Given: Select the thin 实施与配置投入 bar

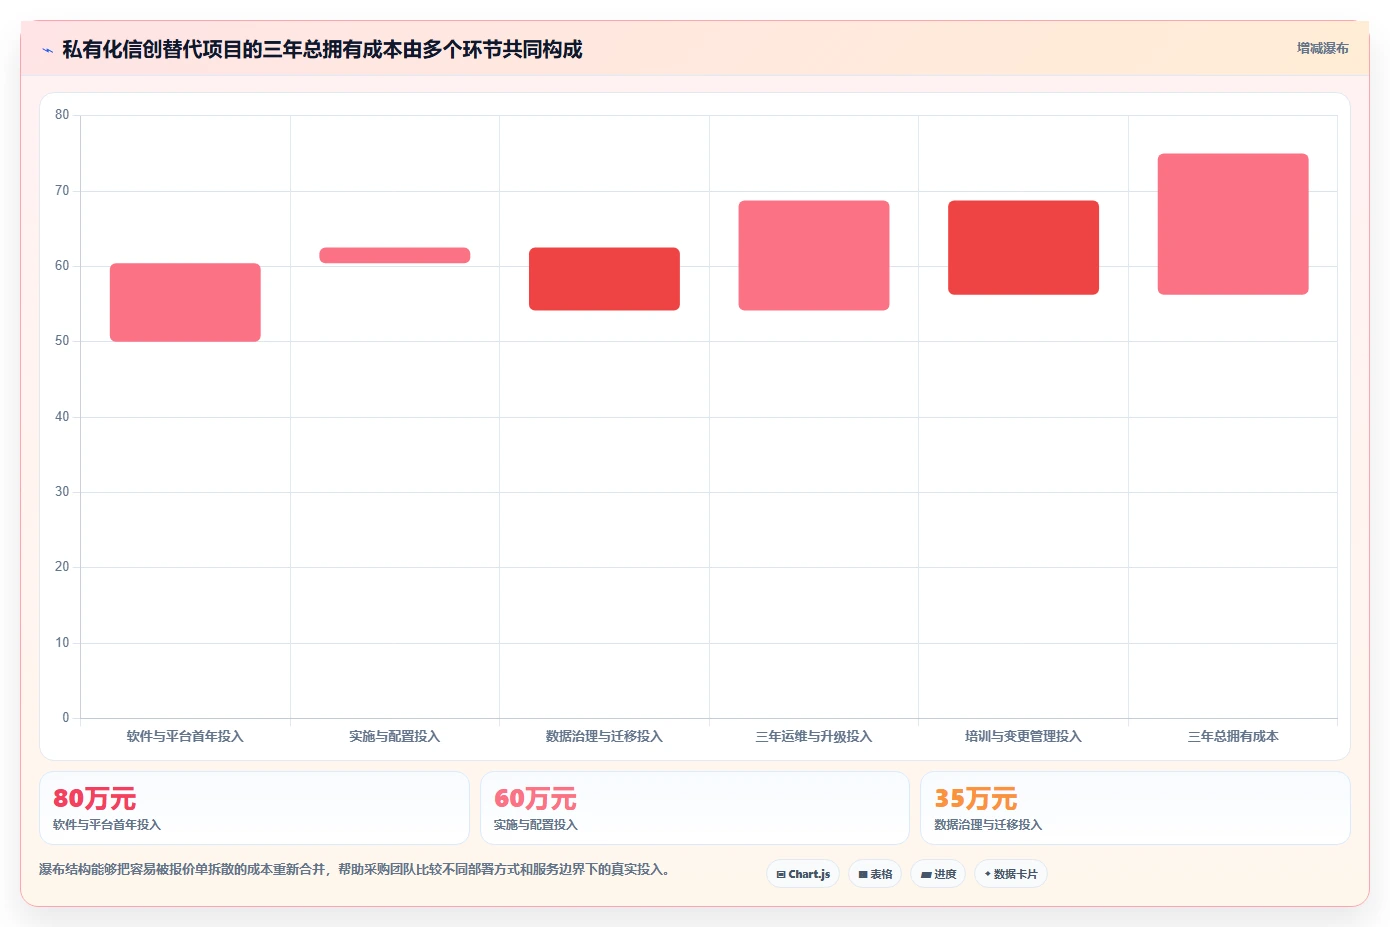Looking at the screenshot, I should (395, 255).
